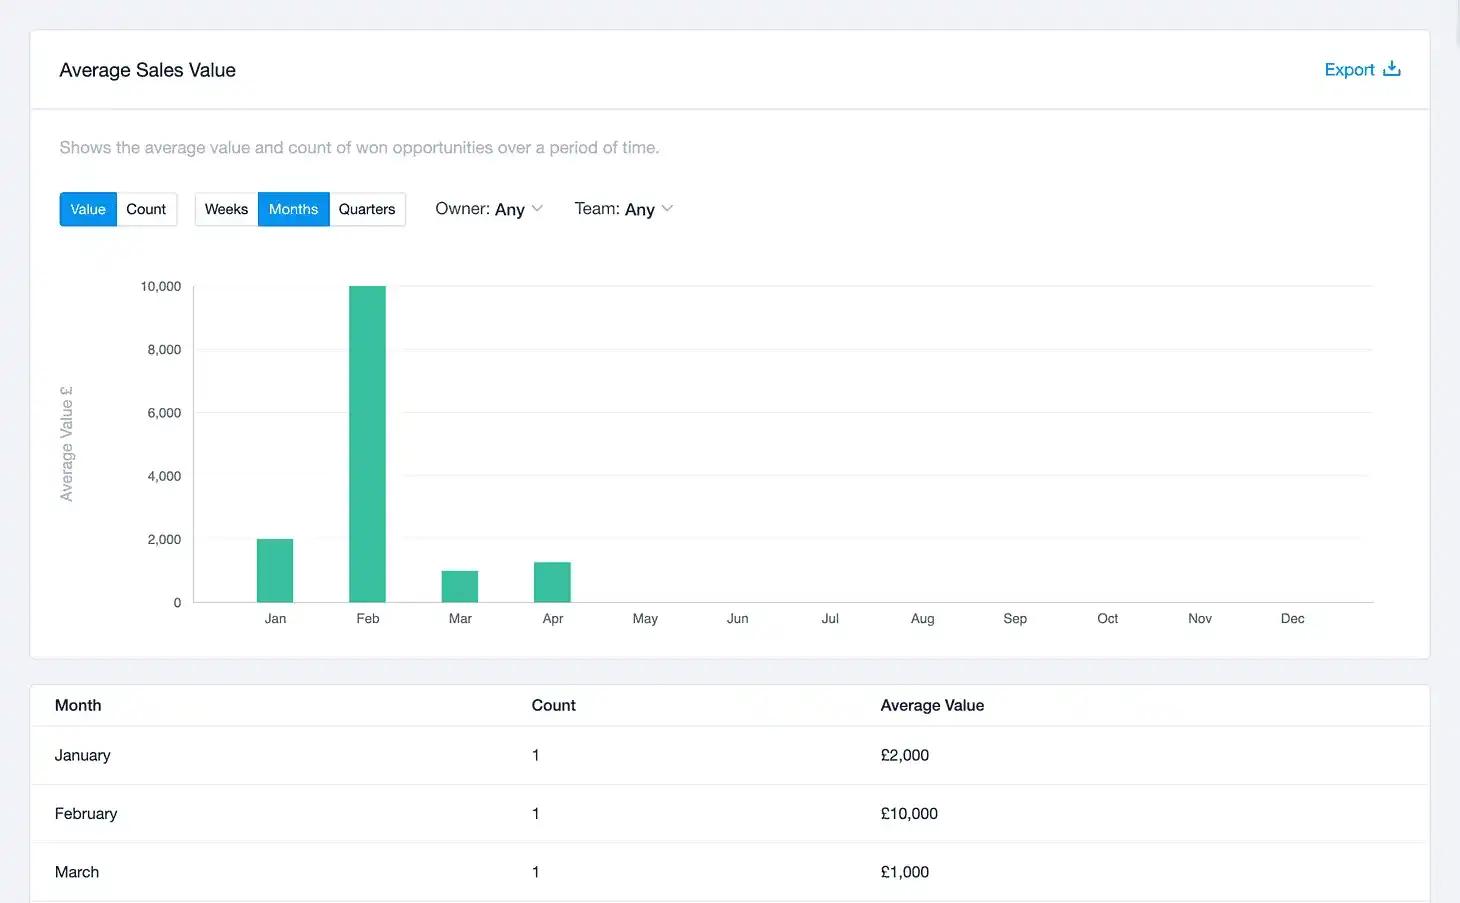1460x903 pixels.
Task: Click the Dec axis label
Action: [1292, 618]
